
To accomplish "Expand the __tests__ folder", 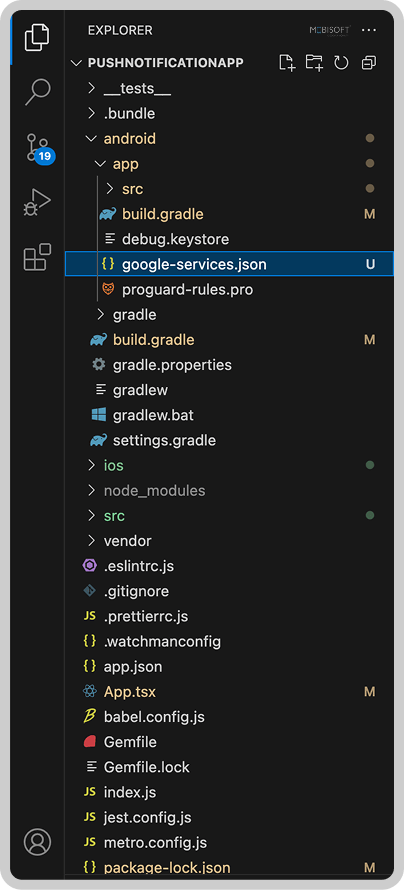I will click(91, 89).
